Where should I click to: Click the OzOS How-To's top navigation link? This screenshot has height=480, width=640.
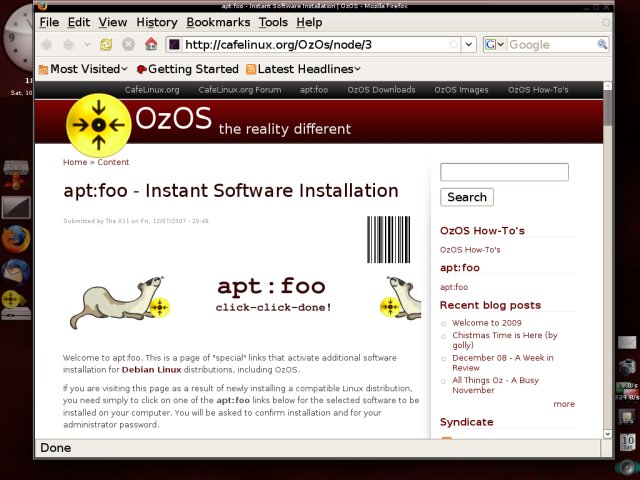coord(538,90)
